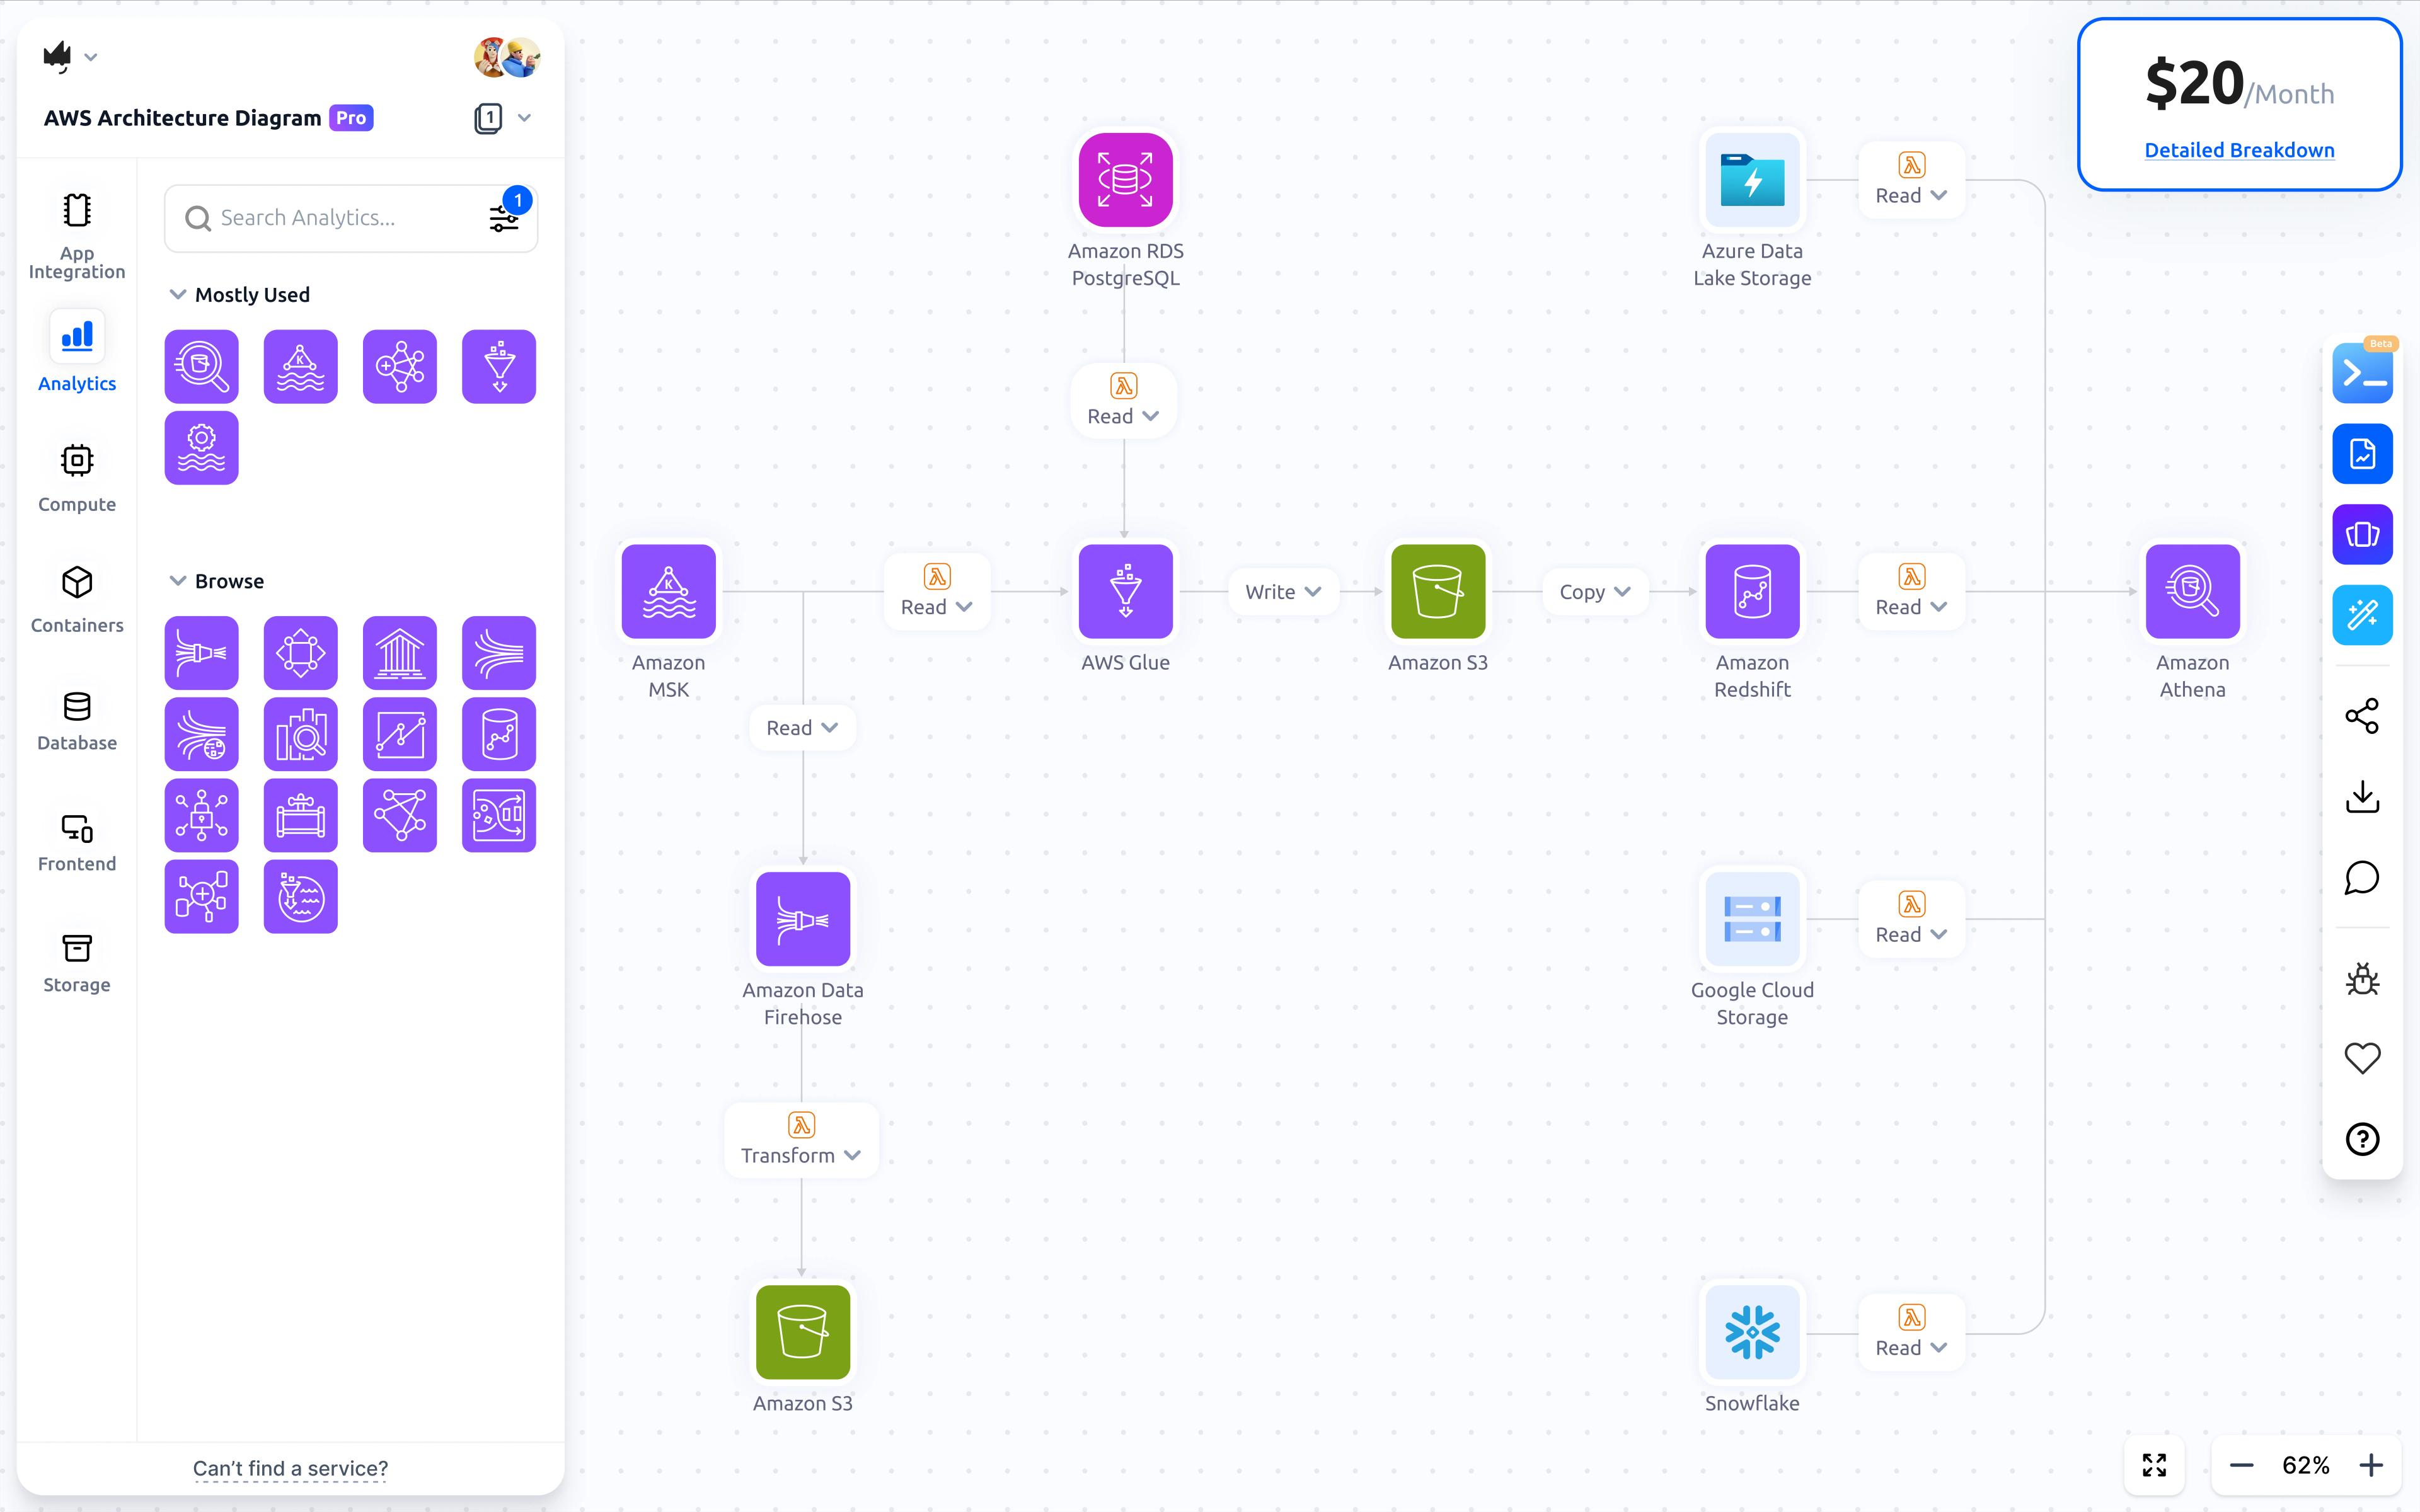Click the heart favorite icon
The height and width of the screenshot is (1512, 2420).
point(2361,1058)
